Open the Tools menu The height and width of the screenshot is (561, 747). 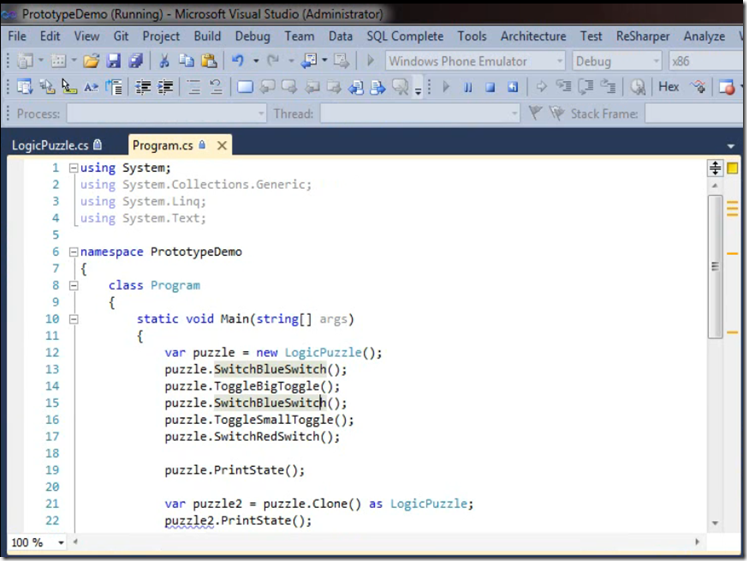coord(472,36)
